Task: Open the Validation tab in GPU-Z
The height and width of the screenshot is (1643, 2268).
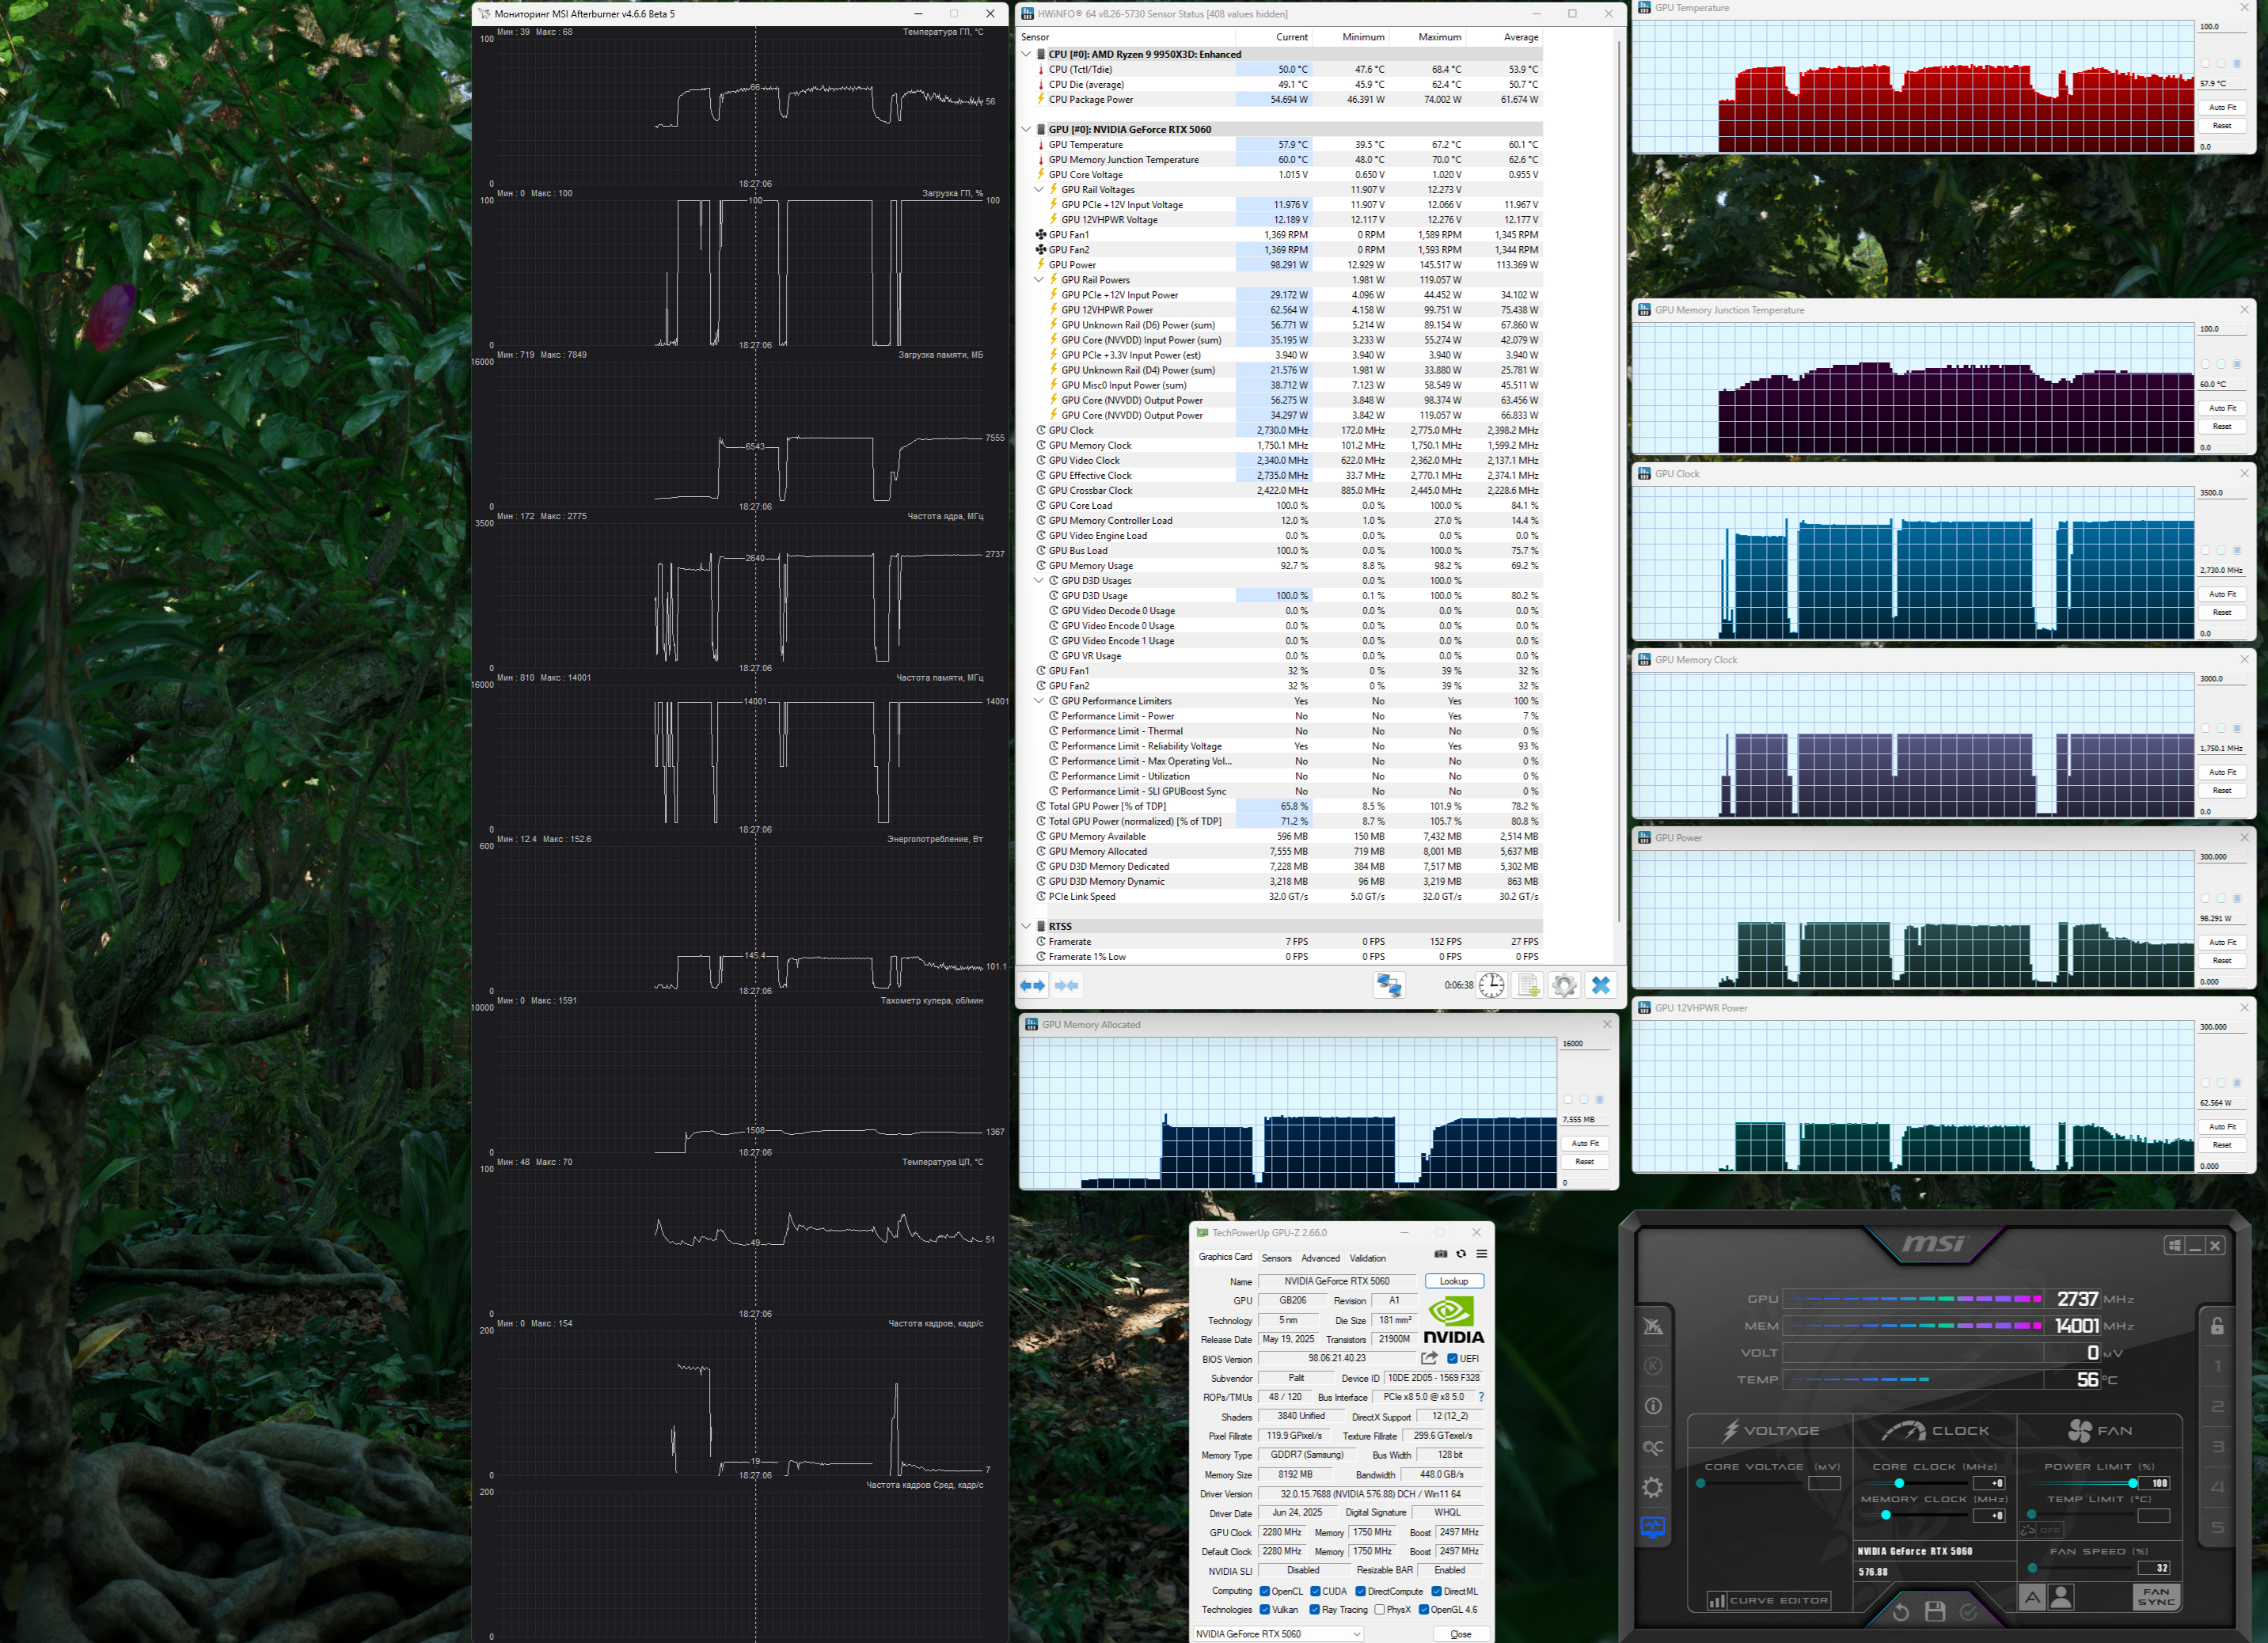Action: click(1367, 1258)
